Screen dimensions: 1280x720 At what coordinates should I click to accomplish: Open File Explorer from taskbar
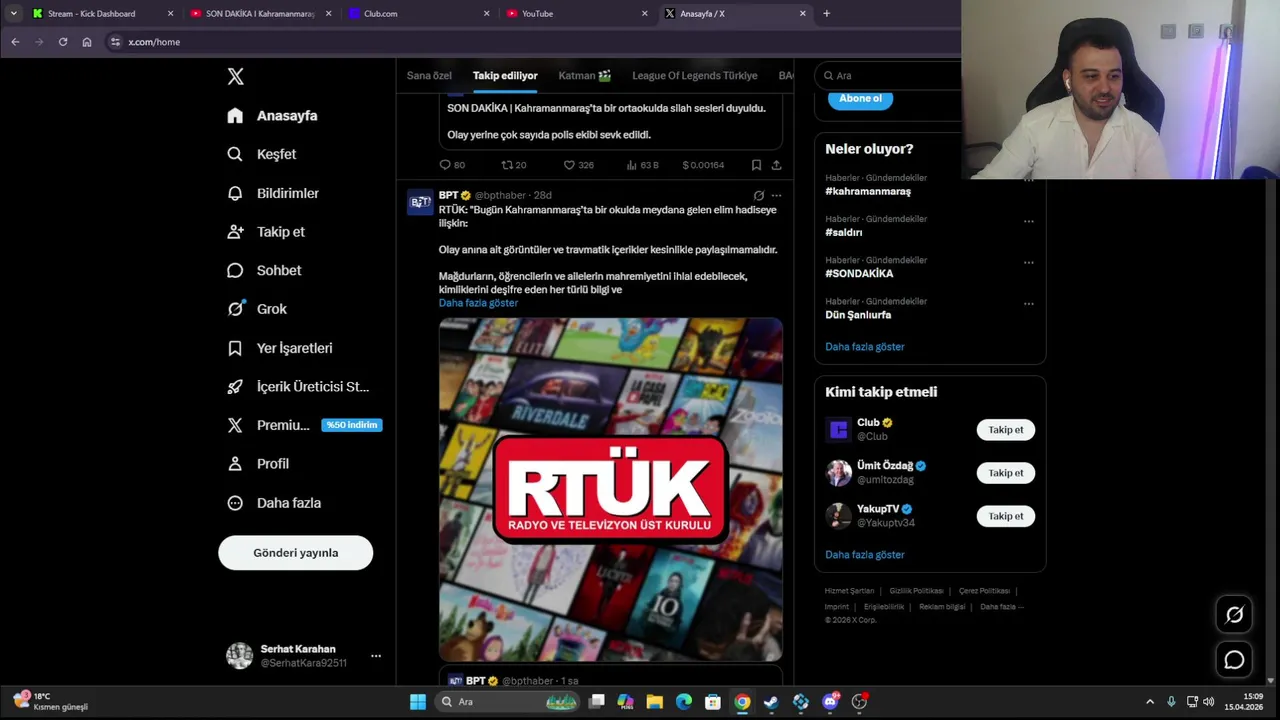pyautogui.click(x=655, y=702)
